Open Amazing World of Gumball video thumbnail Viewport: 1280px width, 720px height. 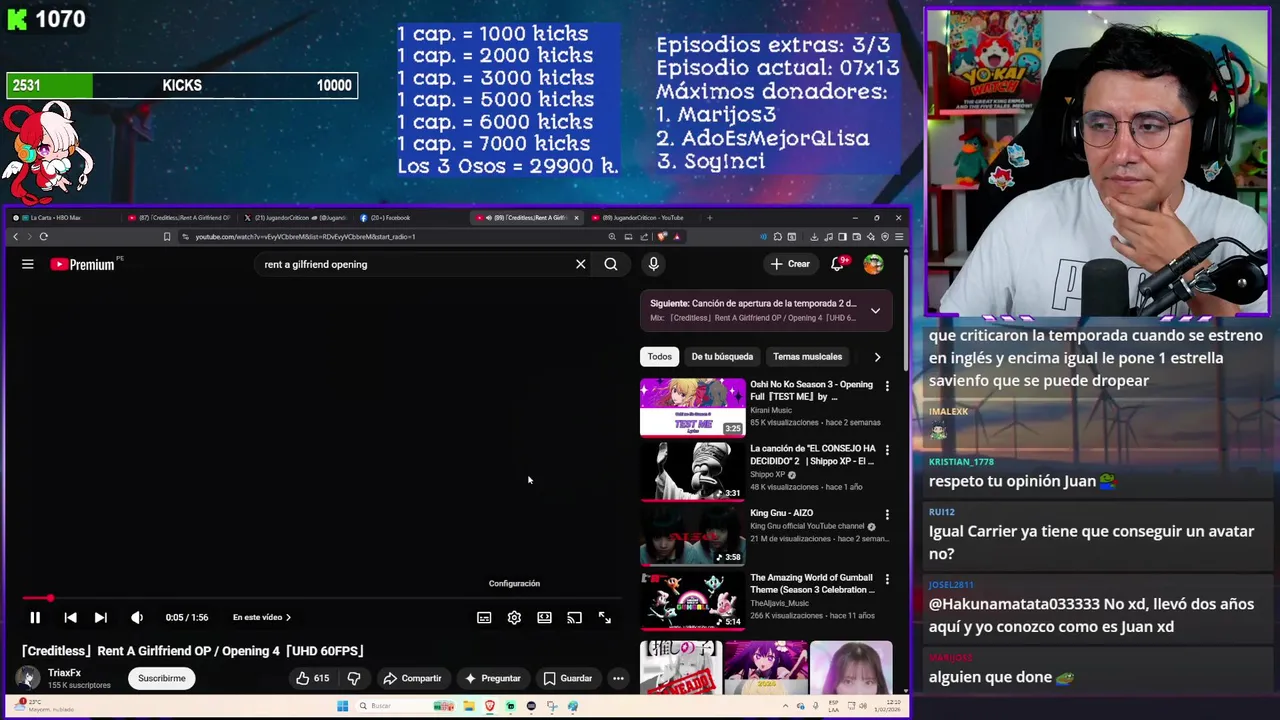(692, 600)
